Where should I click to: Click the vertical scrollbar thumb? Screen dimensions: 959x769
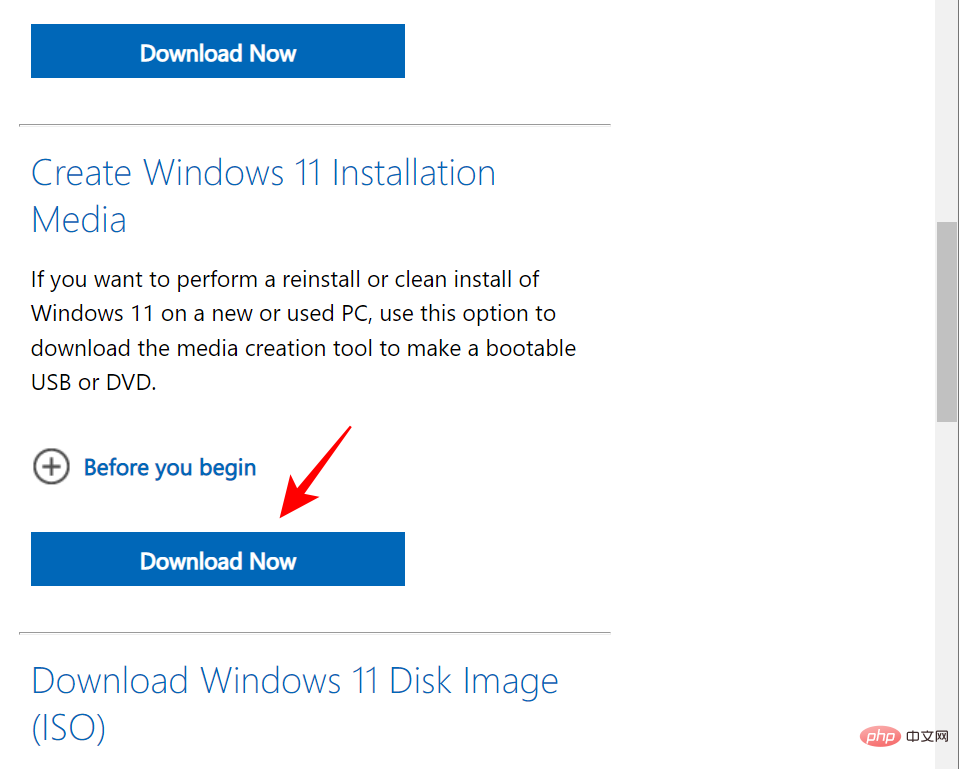tap(947, 322)
